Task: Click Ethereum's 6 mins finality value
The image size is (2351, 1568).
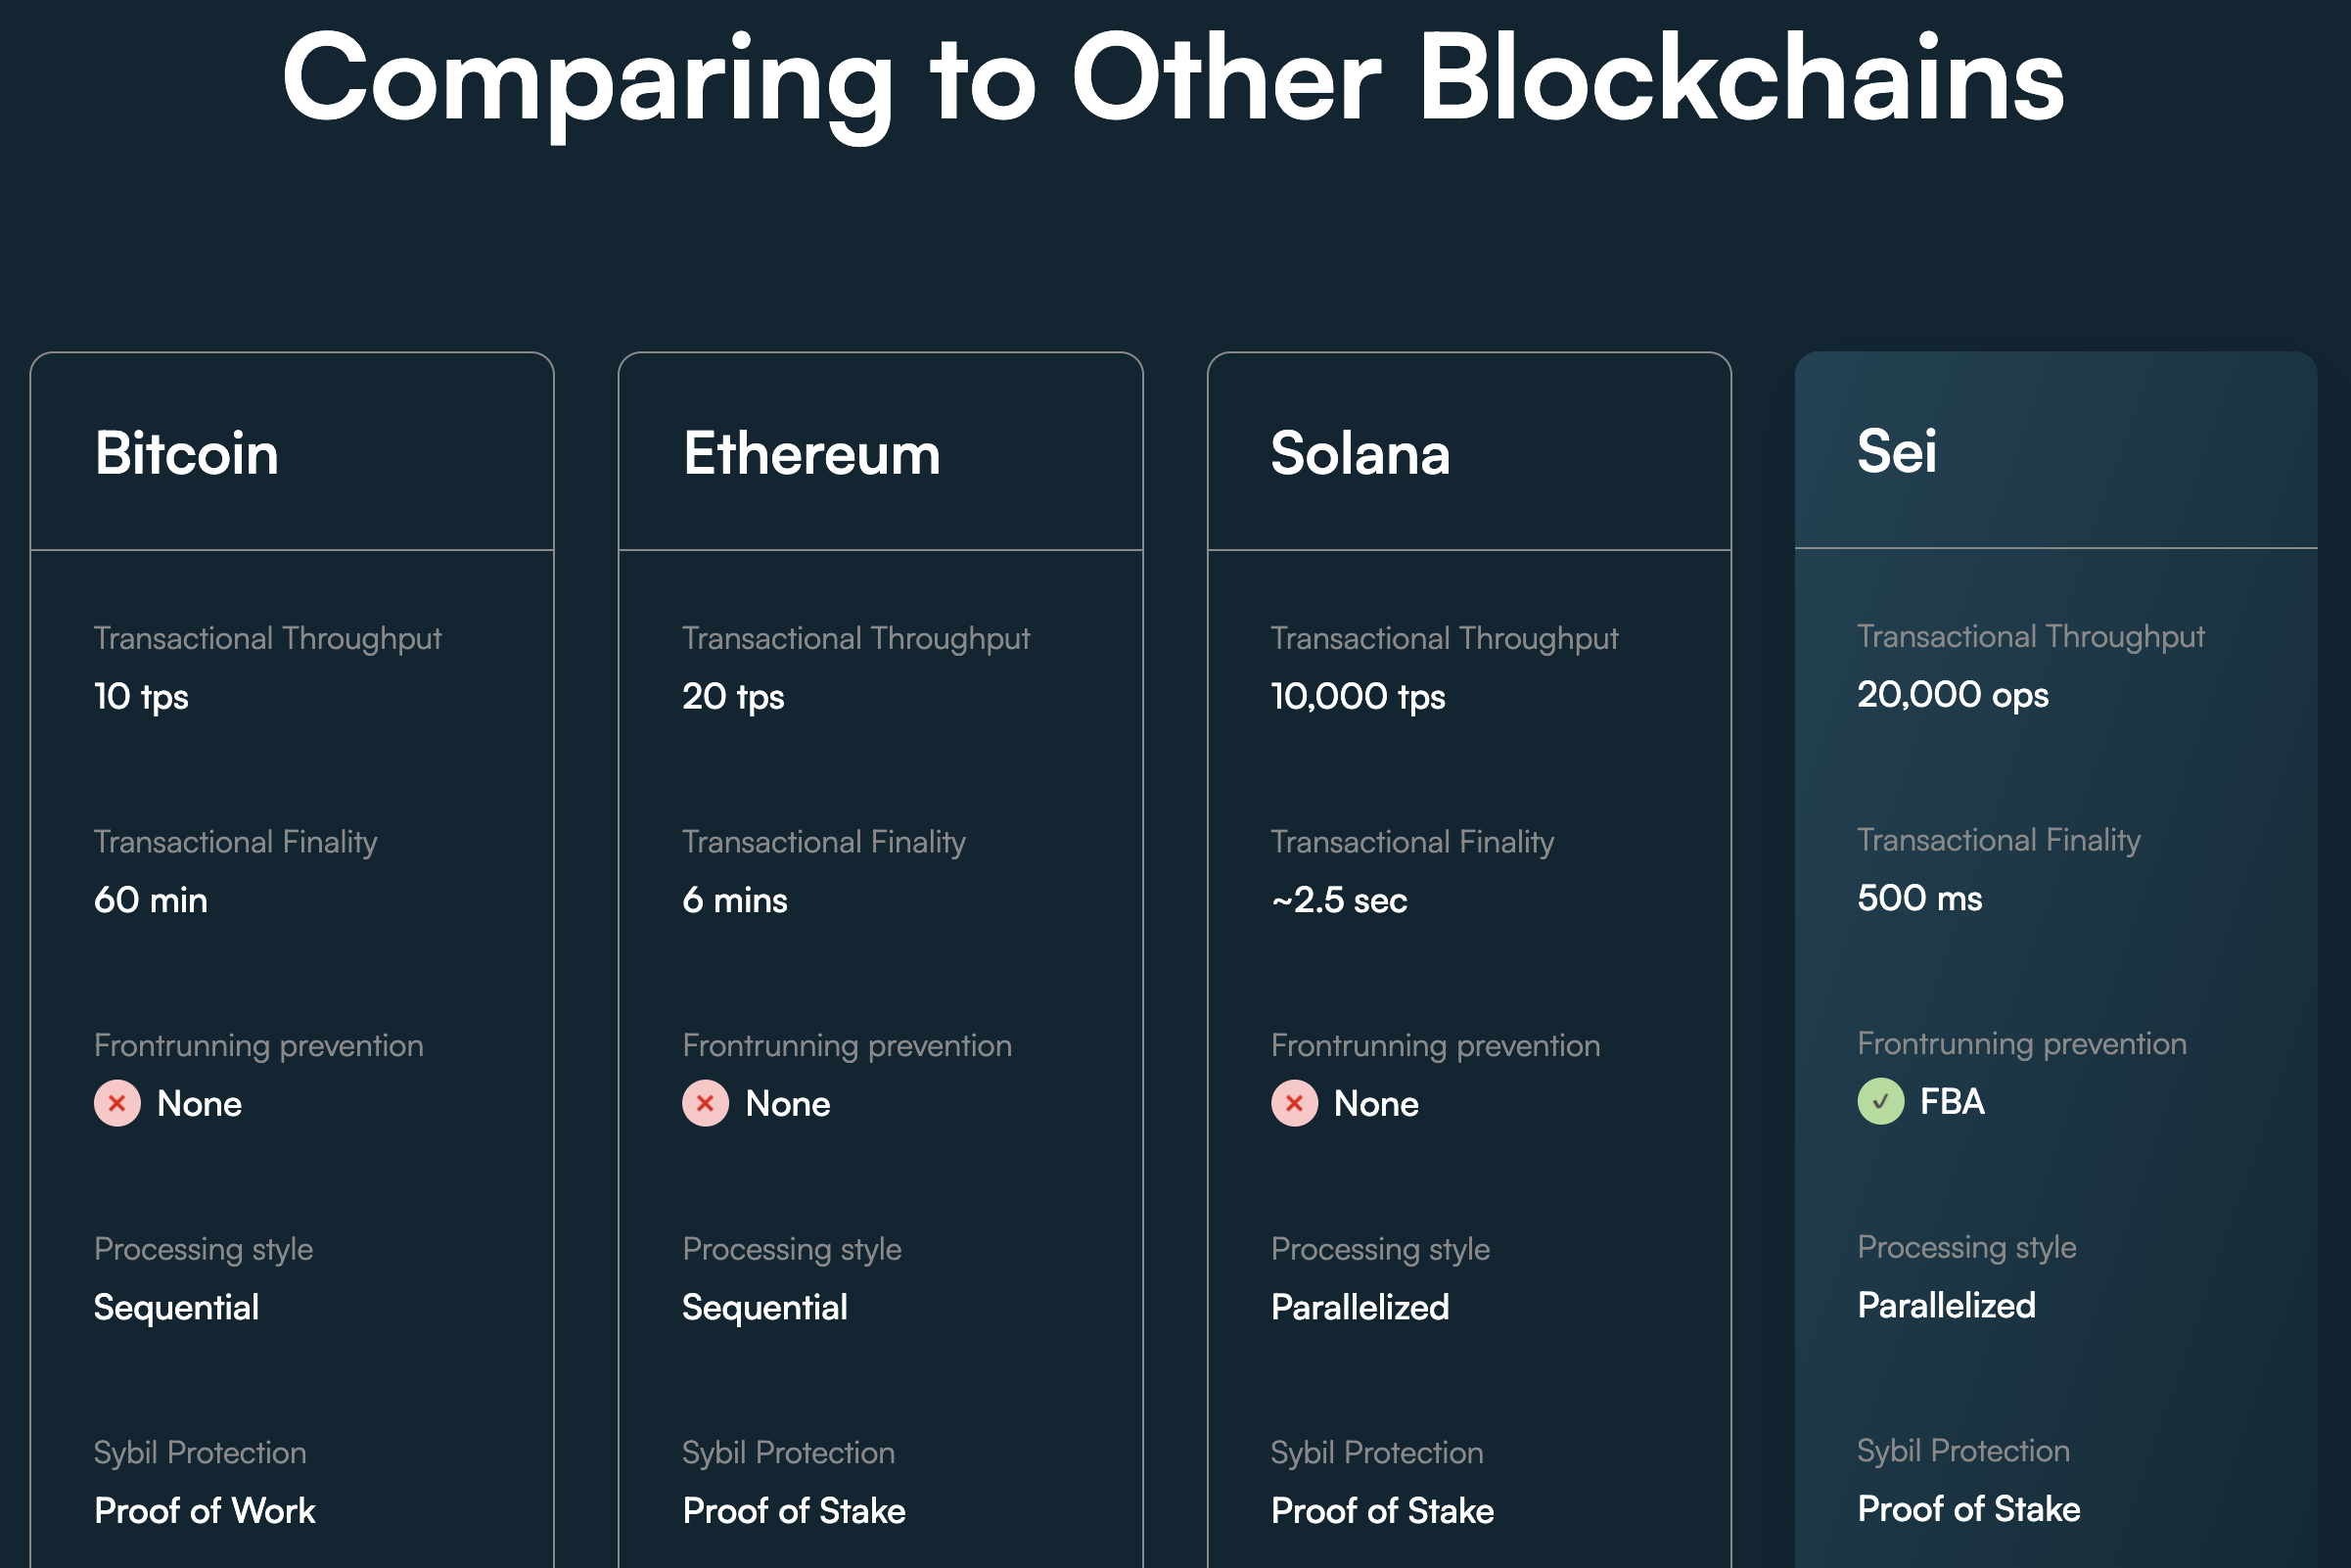Action: point(734,900)
